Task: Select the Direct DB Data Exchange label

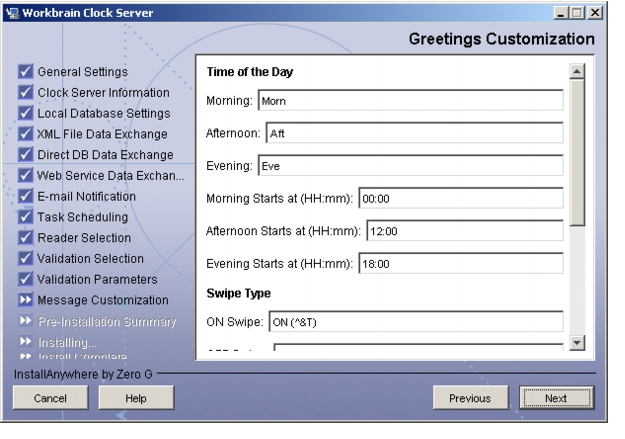Action: point(105,155)
